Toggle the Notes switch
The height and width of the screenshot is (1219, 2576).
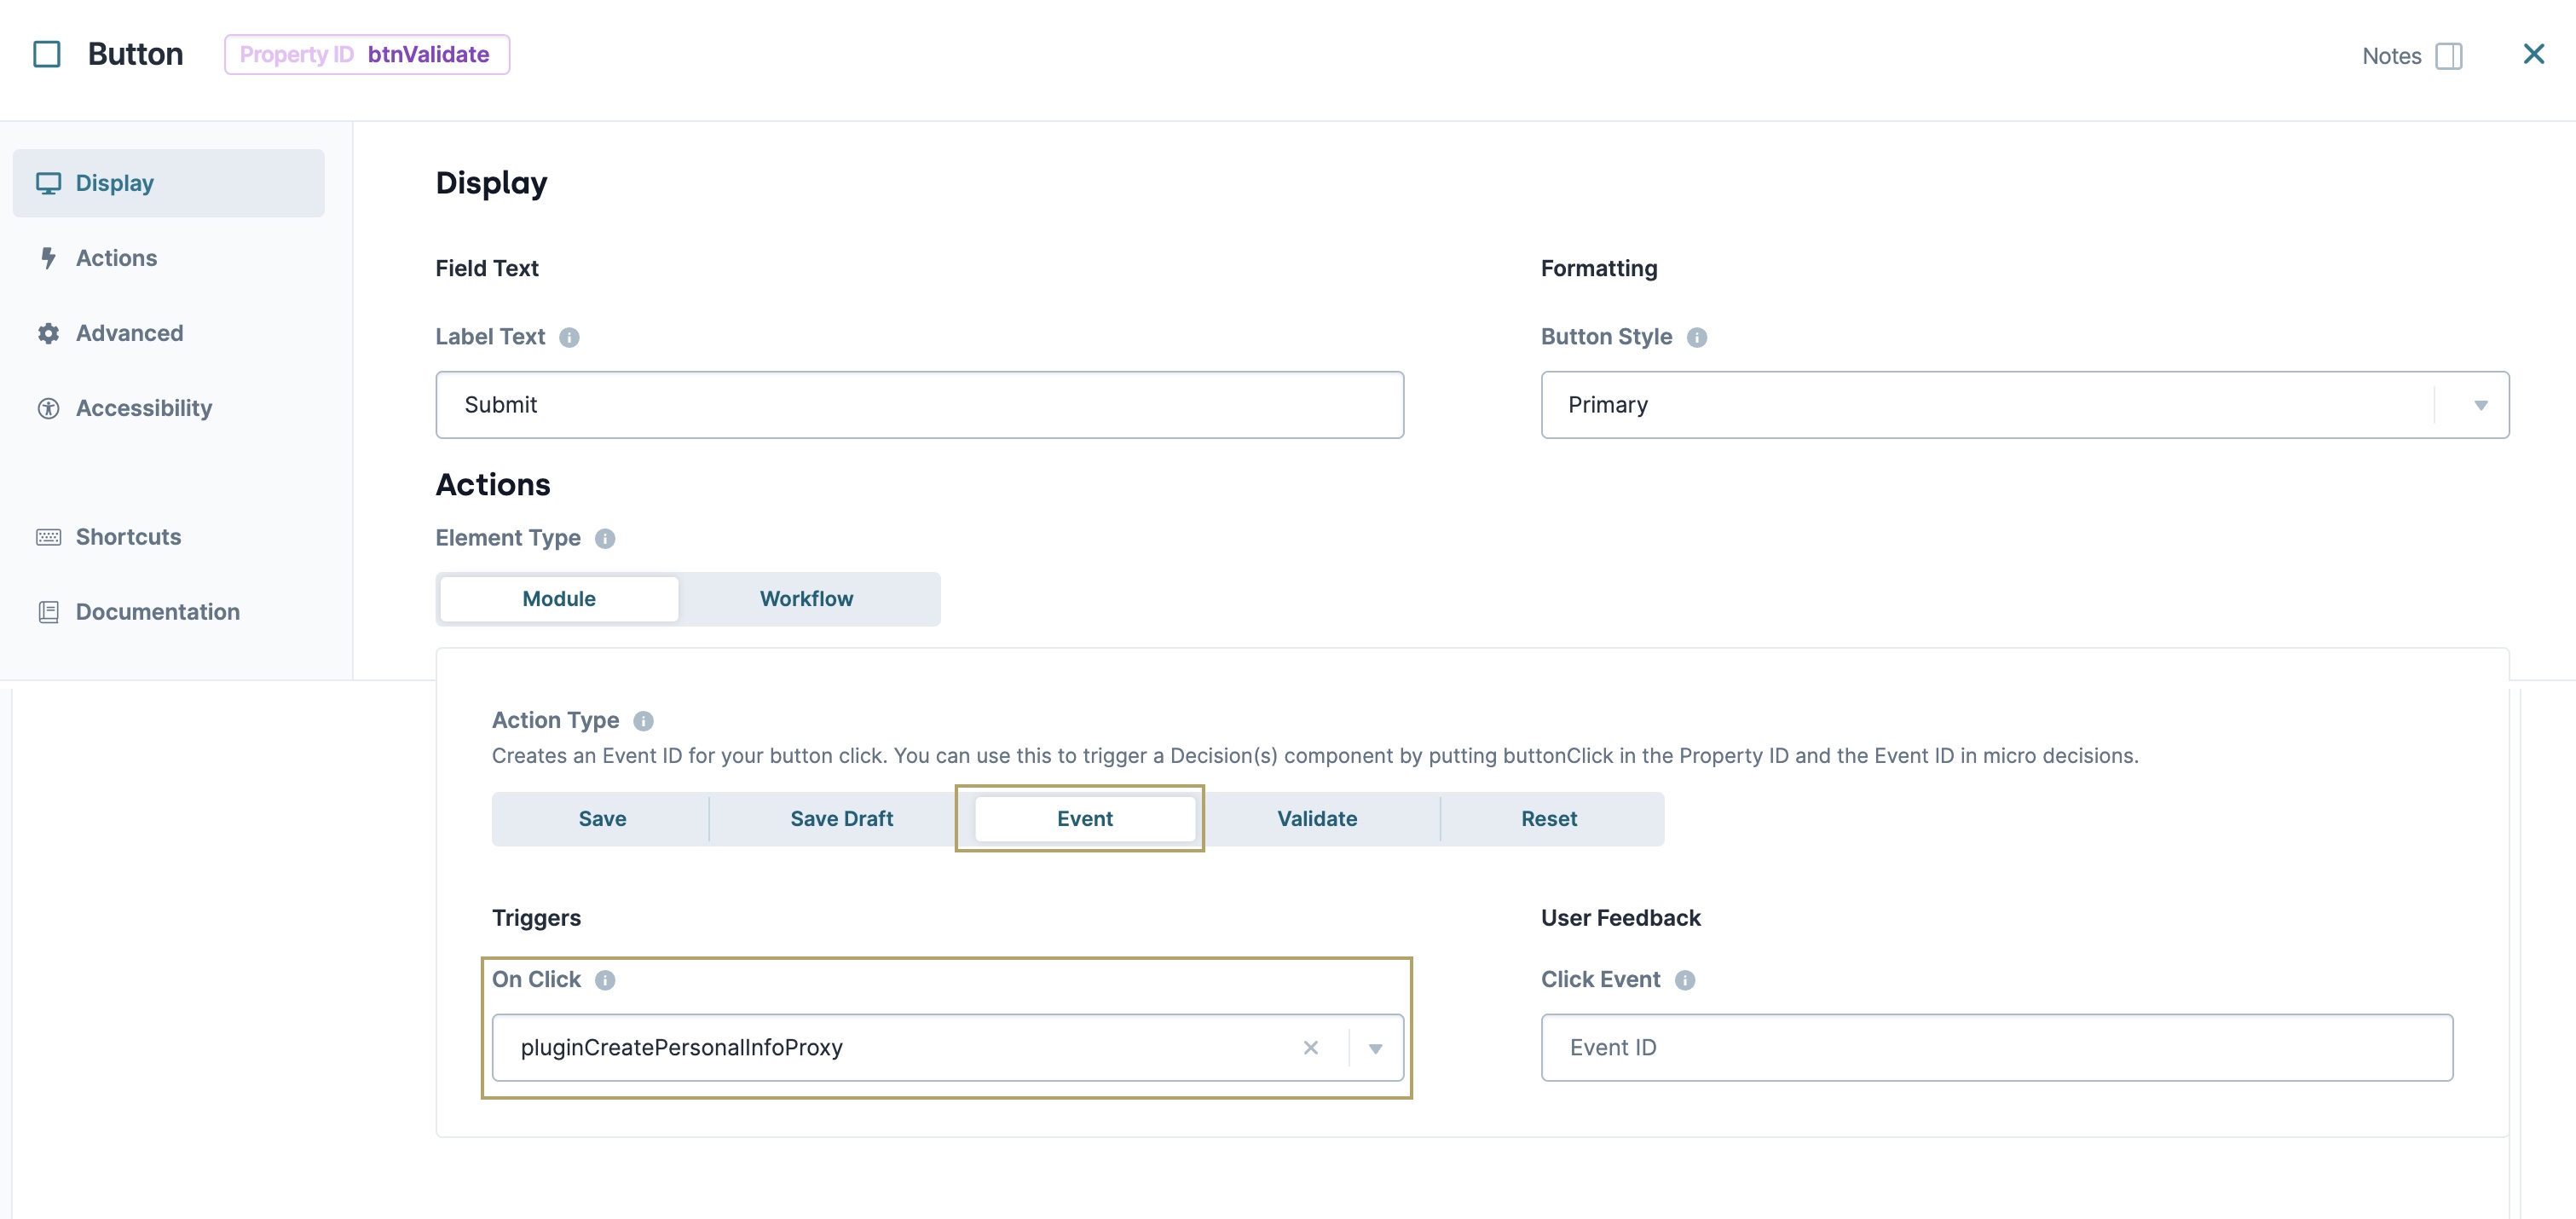pyautogui.click(x=2450, y=57)
